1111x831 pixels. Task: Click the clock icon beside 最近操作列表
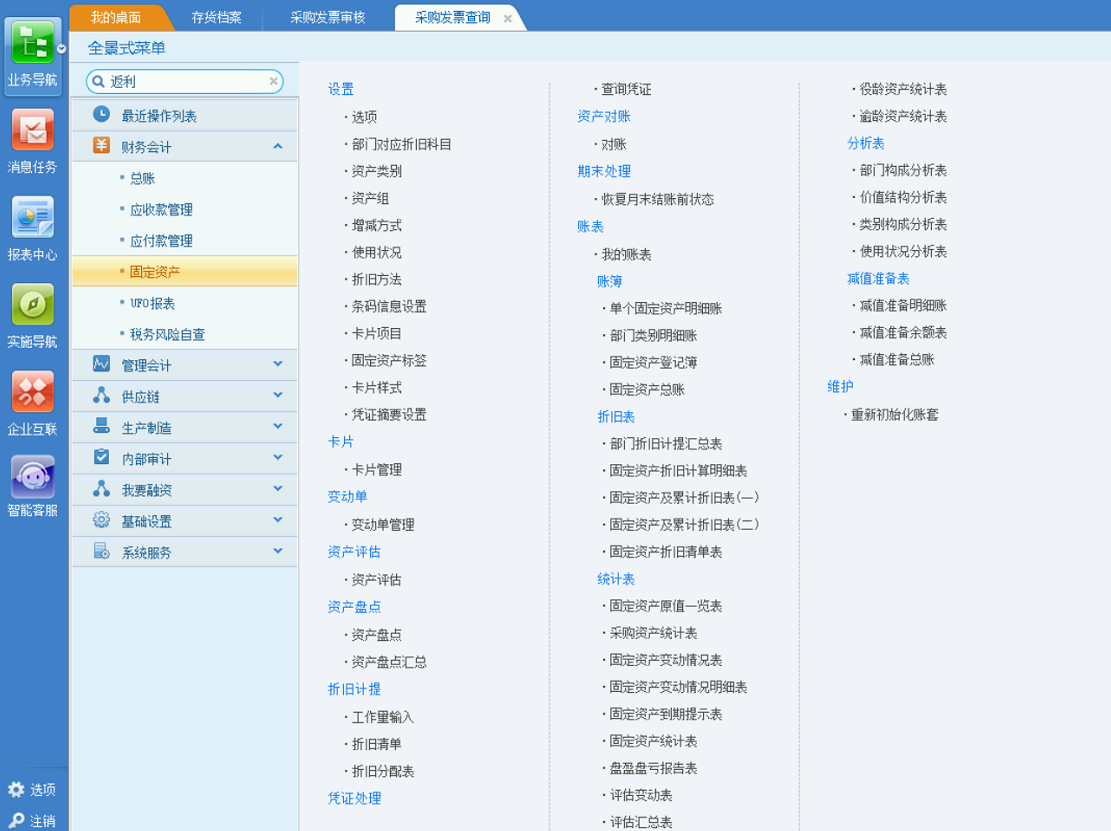coord(101,114)
